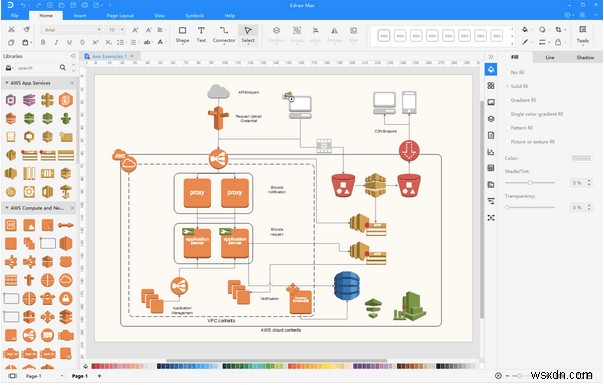
Task: Select the Pattern fill option
Action: (x=519, y=128)
